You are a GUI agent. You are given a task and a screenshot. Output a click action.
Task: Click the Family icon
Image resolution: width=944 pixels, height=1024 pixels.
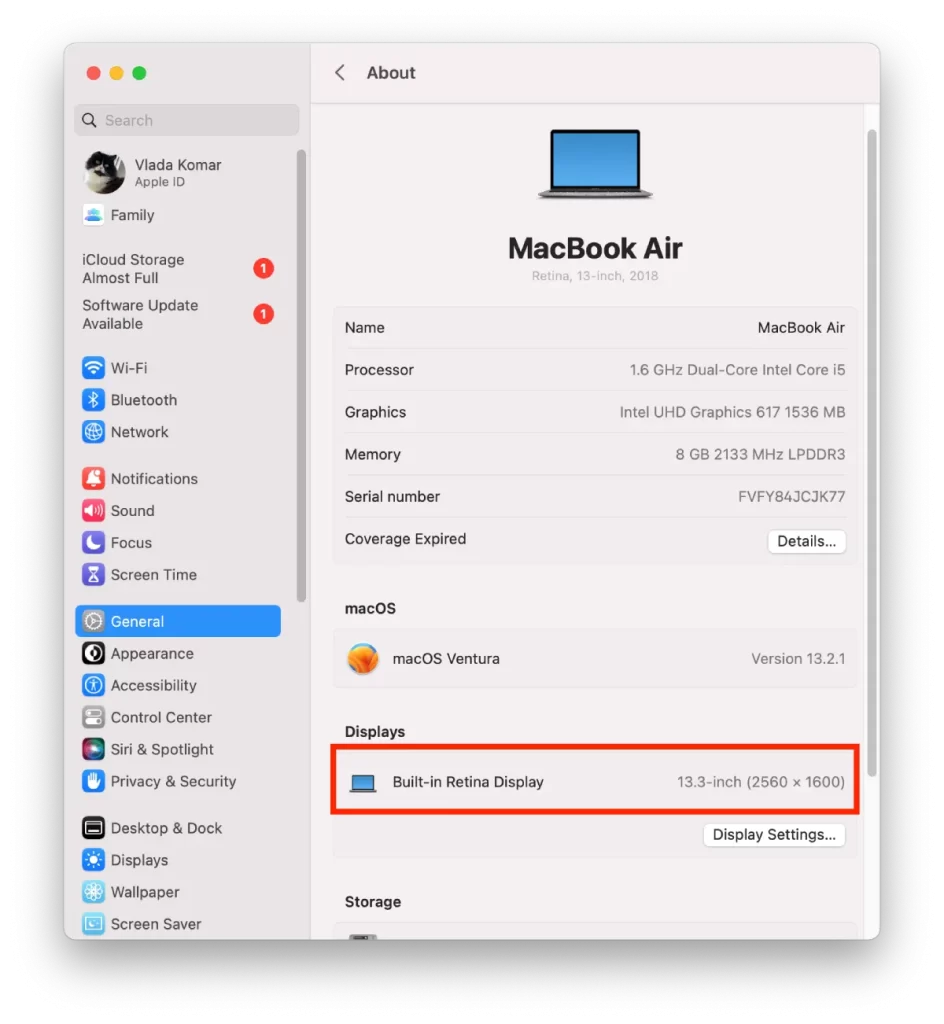pos(93,215)
